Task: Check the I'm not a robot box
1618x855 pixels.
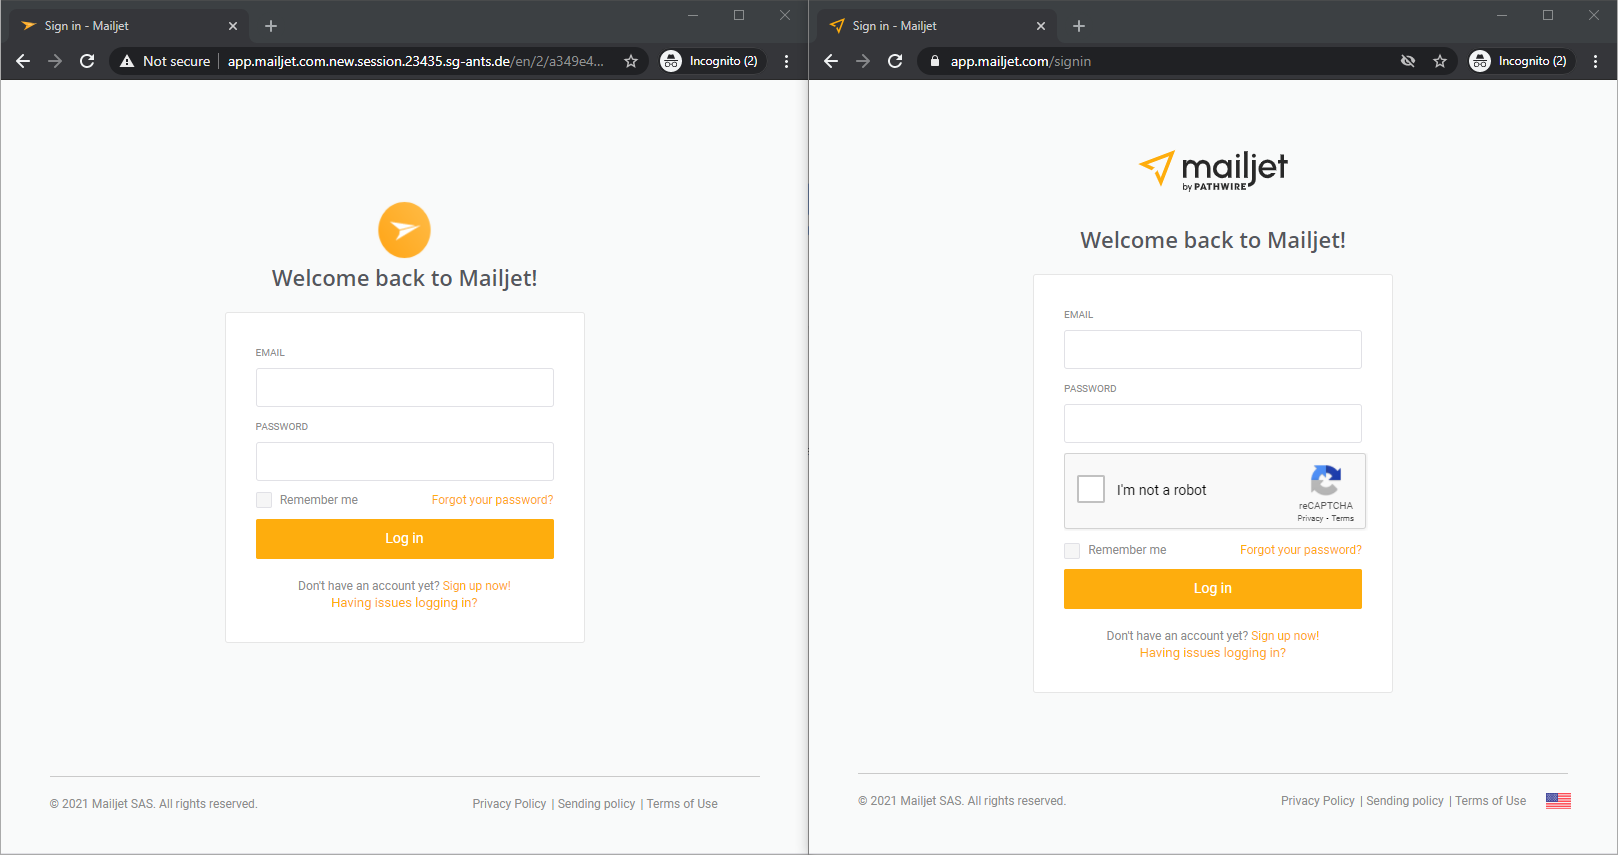Action: click(x=1091, y=489)
